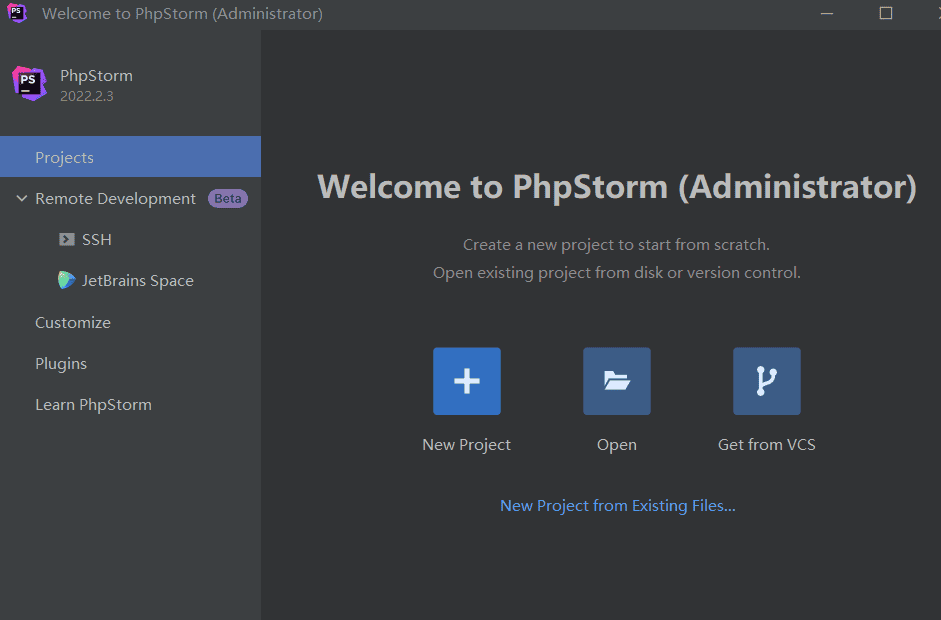Viewport: 941px width, 620px height.
Task: Click the SSH terminal icon
Action: click(67, 240)
